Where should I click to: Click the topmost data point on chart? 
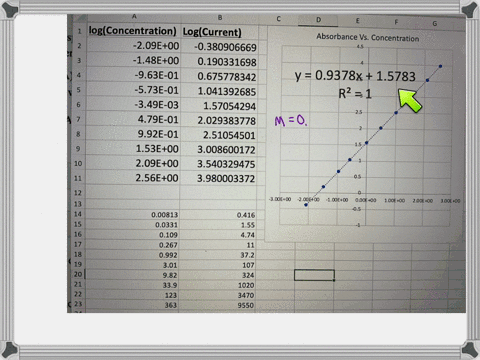pos(440,66)
